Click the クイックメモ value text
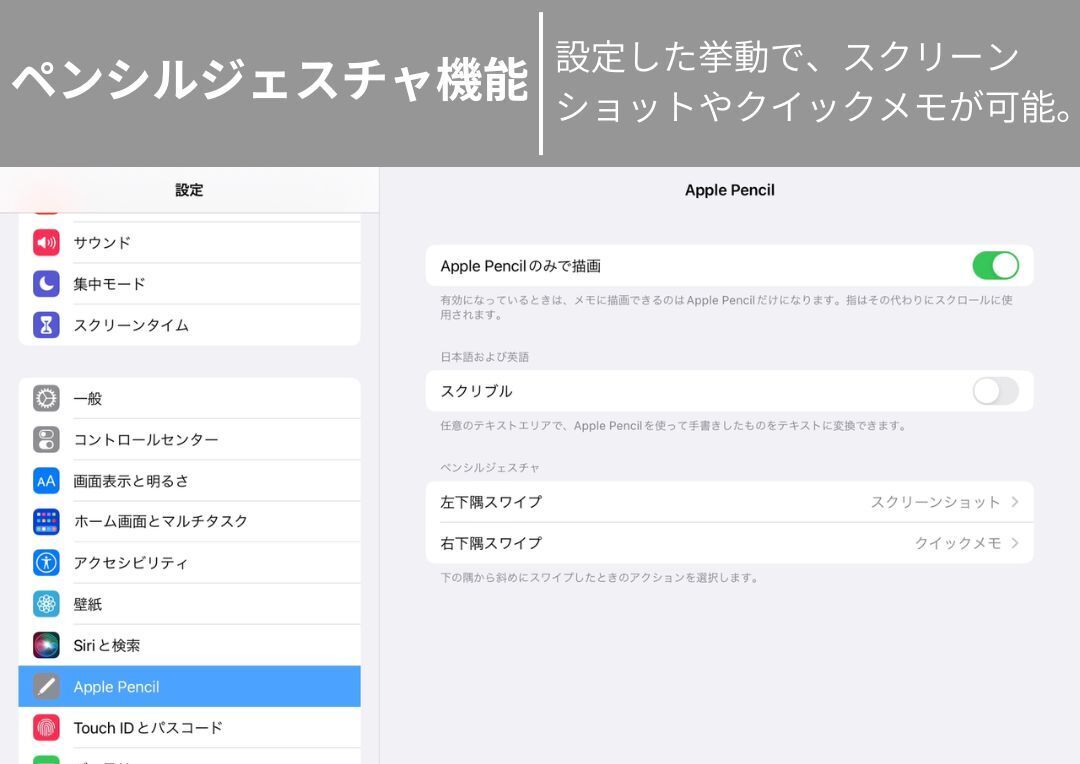 [x=957, y=543]
